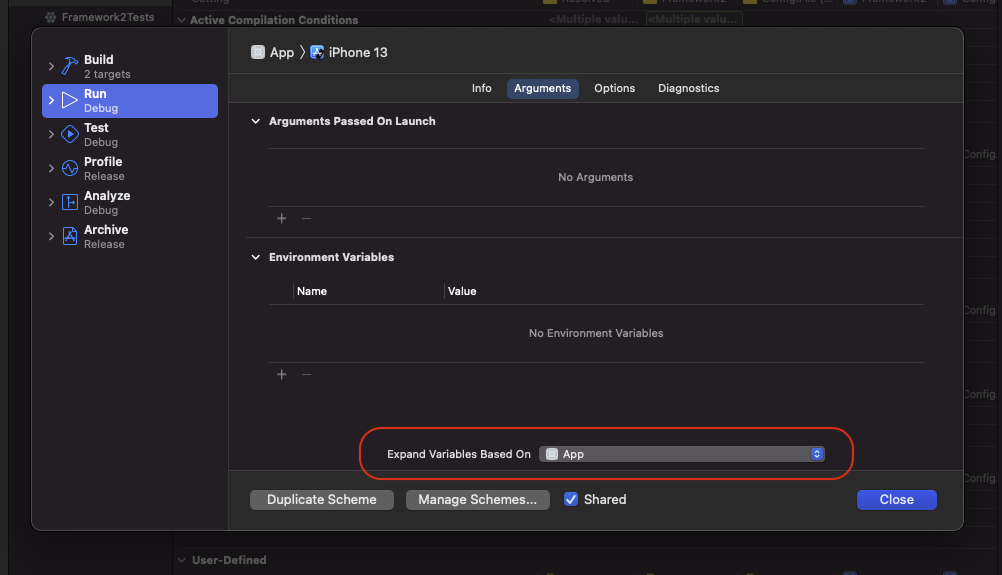1002x575 pixels.
Task: Expand the Build action chevron
Action: coord(51,66)
